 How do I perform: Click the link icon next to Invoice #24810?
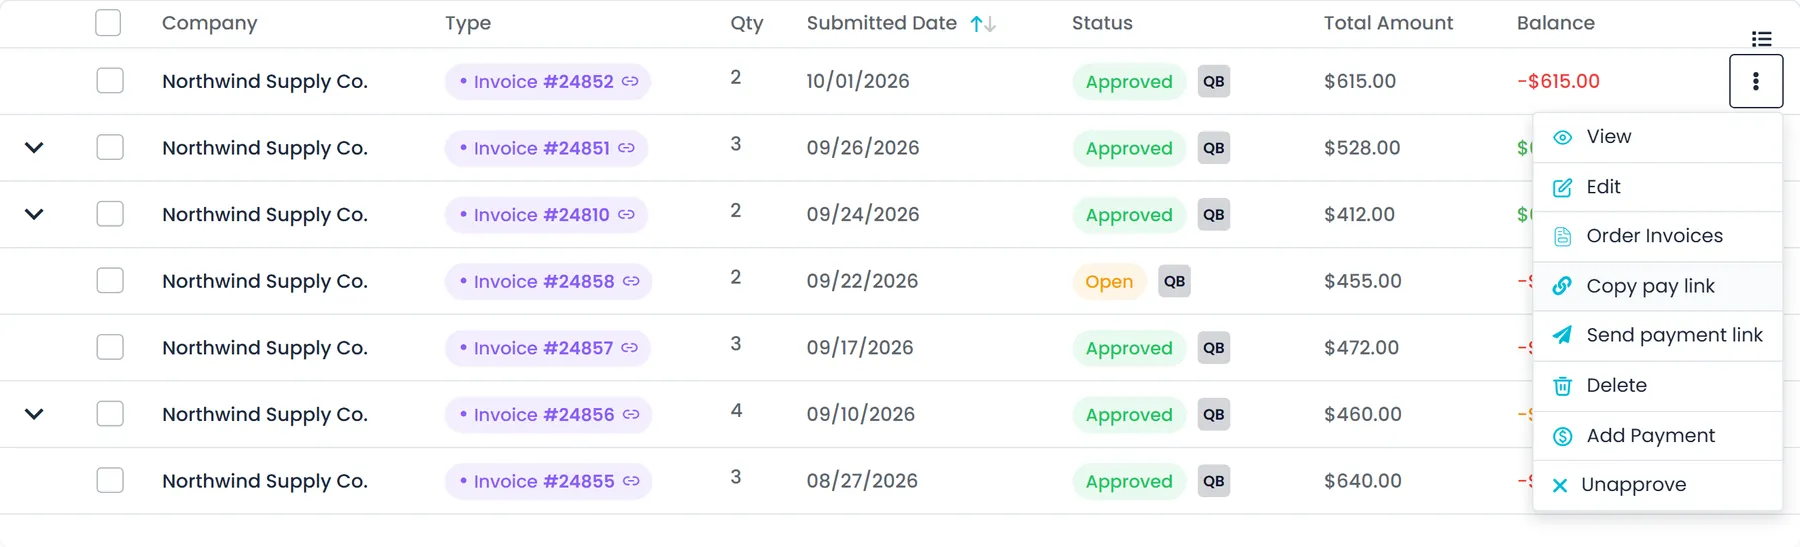626,214
